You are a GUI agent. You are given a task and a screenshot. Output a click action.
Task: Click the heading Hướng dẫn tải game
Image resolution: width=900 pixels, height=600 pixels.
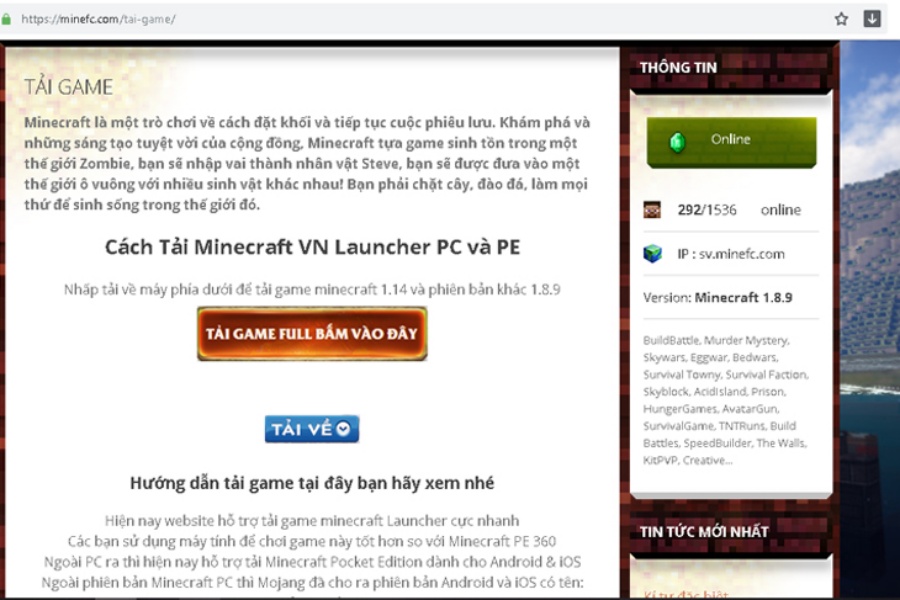coord(312,483)
